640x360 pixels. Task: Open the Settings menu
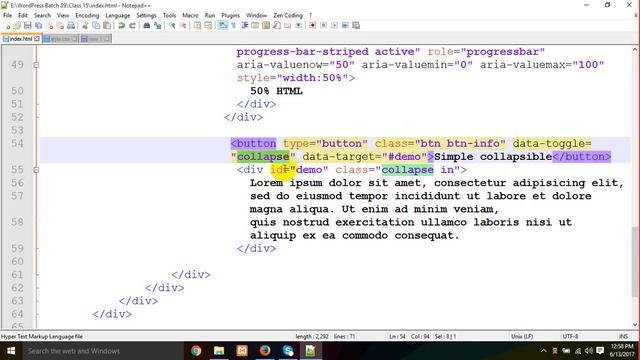tap(146, 15)
